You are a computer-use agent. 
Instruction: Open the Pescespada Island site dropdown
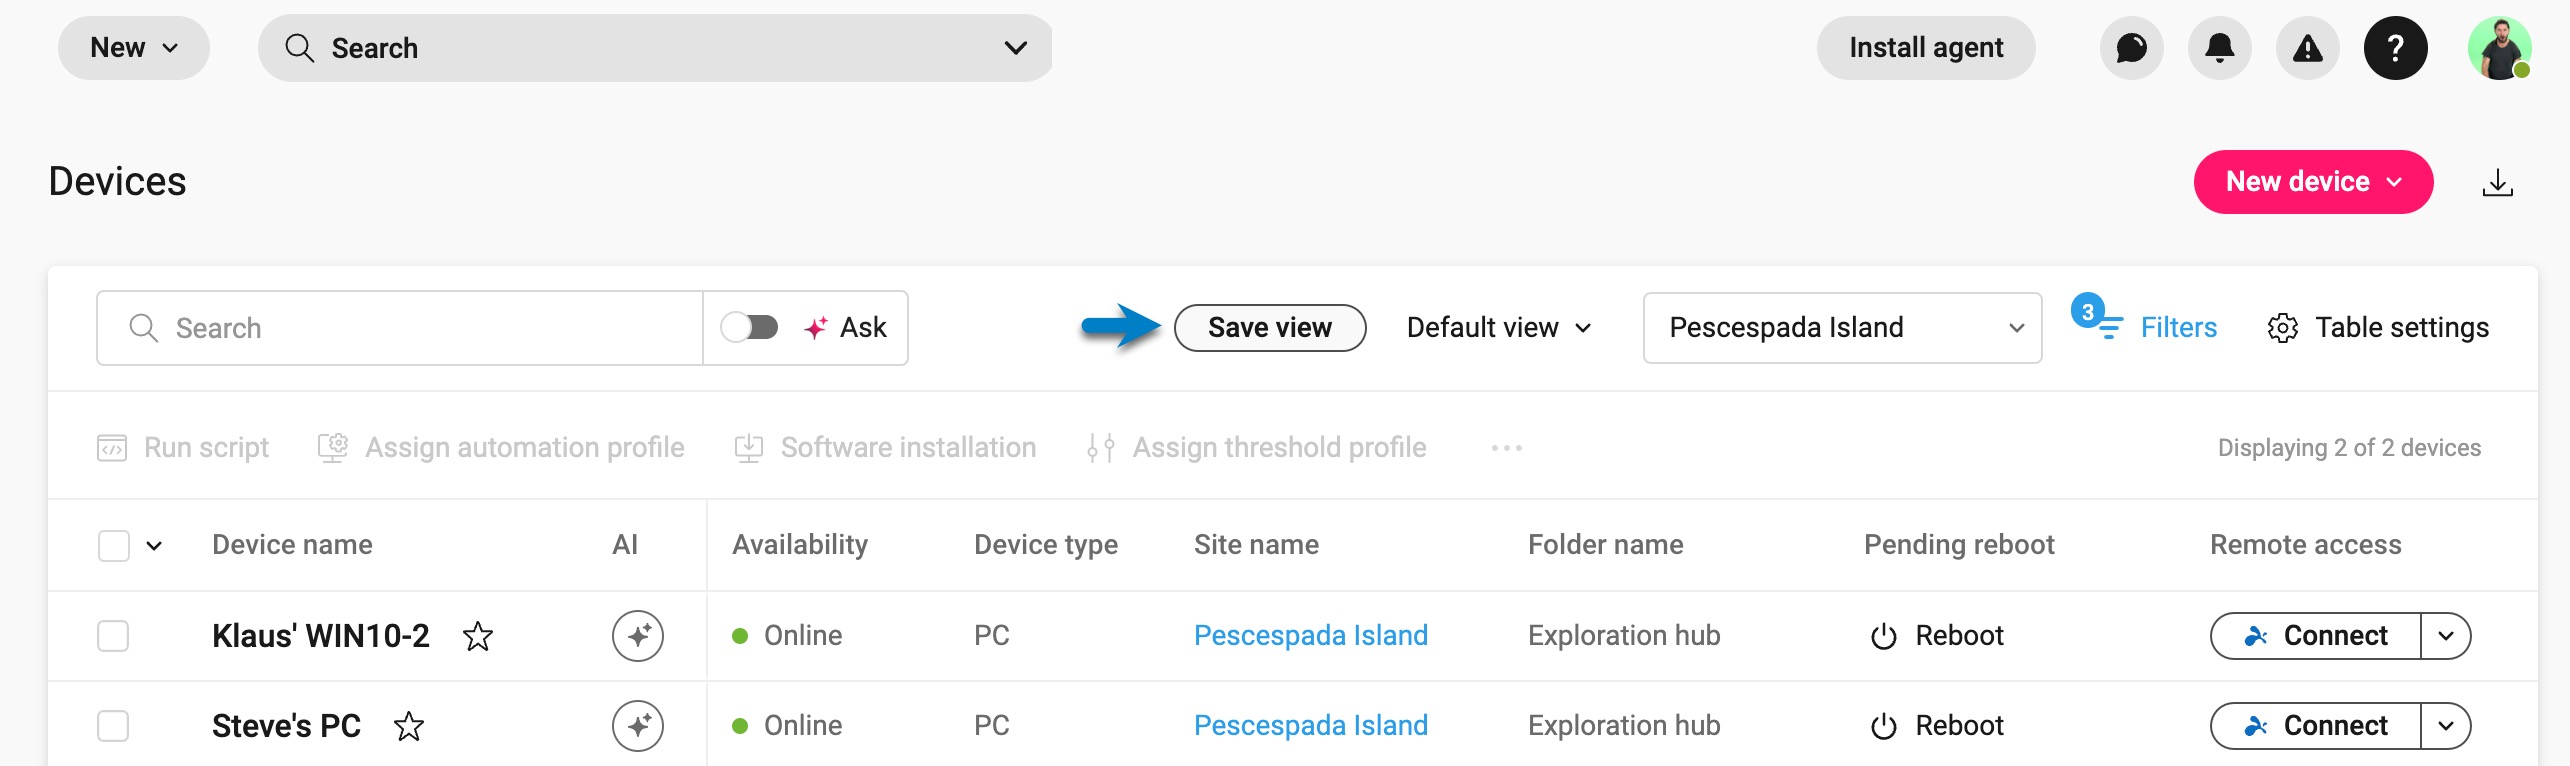click(1842, 328)
